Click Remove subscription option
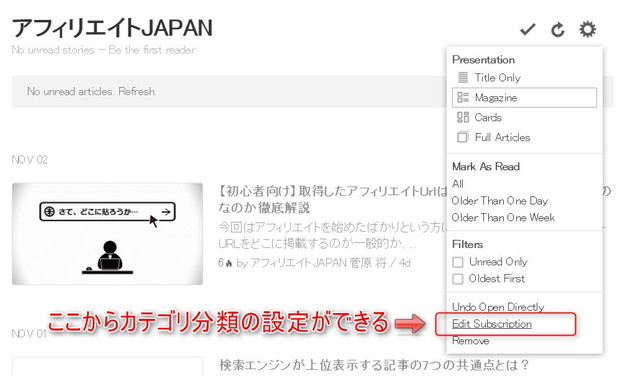The height and width of the screenshot is (376, 620). click(x=471, y=340)
